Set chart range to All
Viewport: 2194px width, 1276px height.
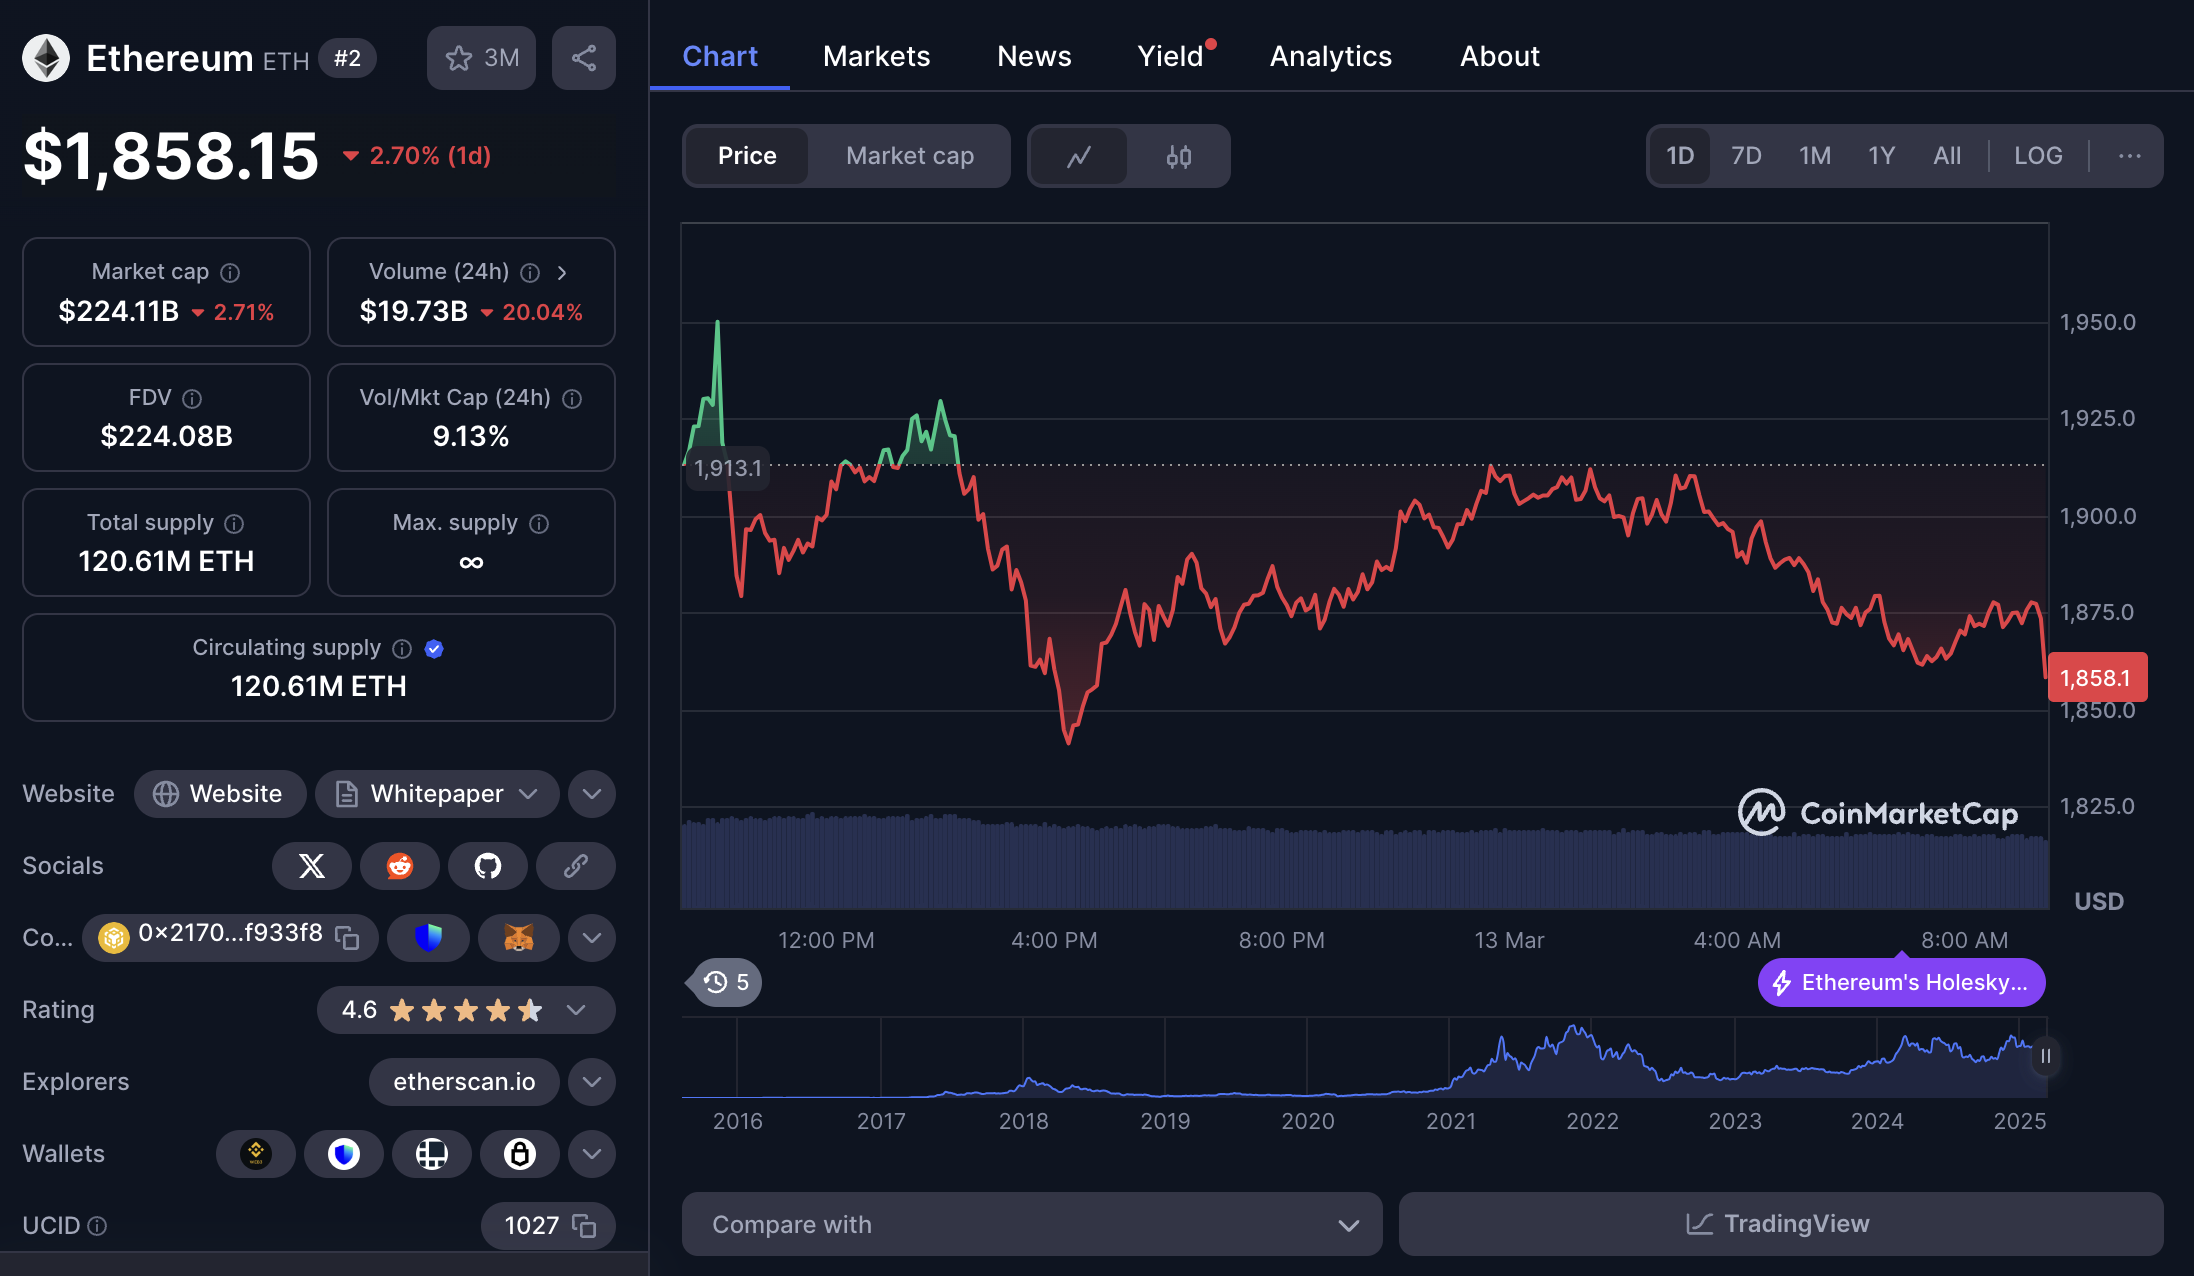(x=1947, y=156)
